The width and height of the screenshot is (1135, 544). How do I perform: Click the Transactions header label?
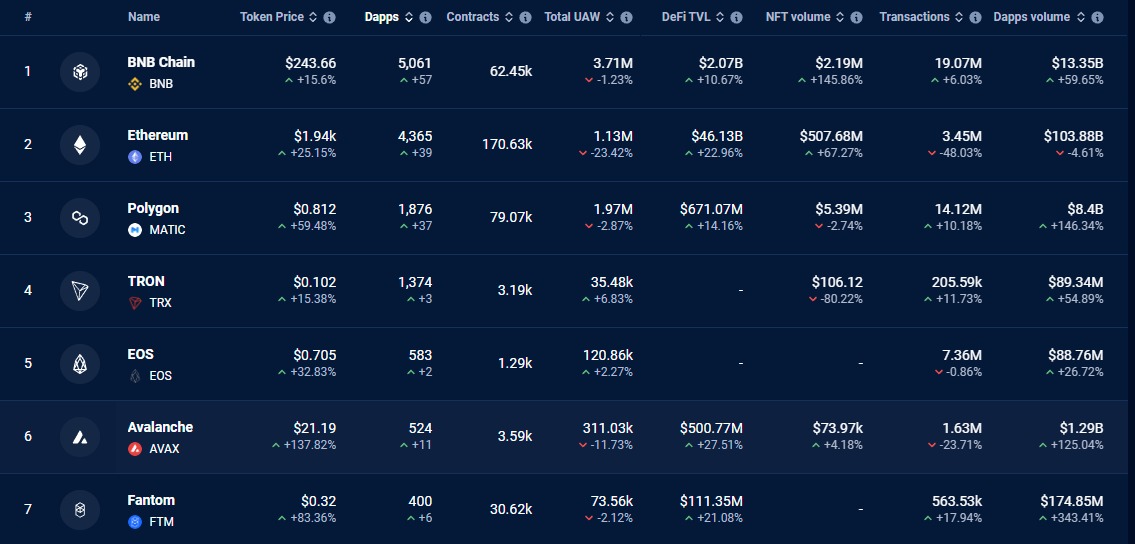pos(914,17)
